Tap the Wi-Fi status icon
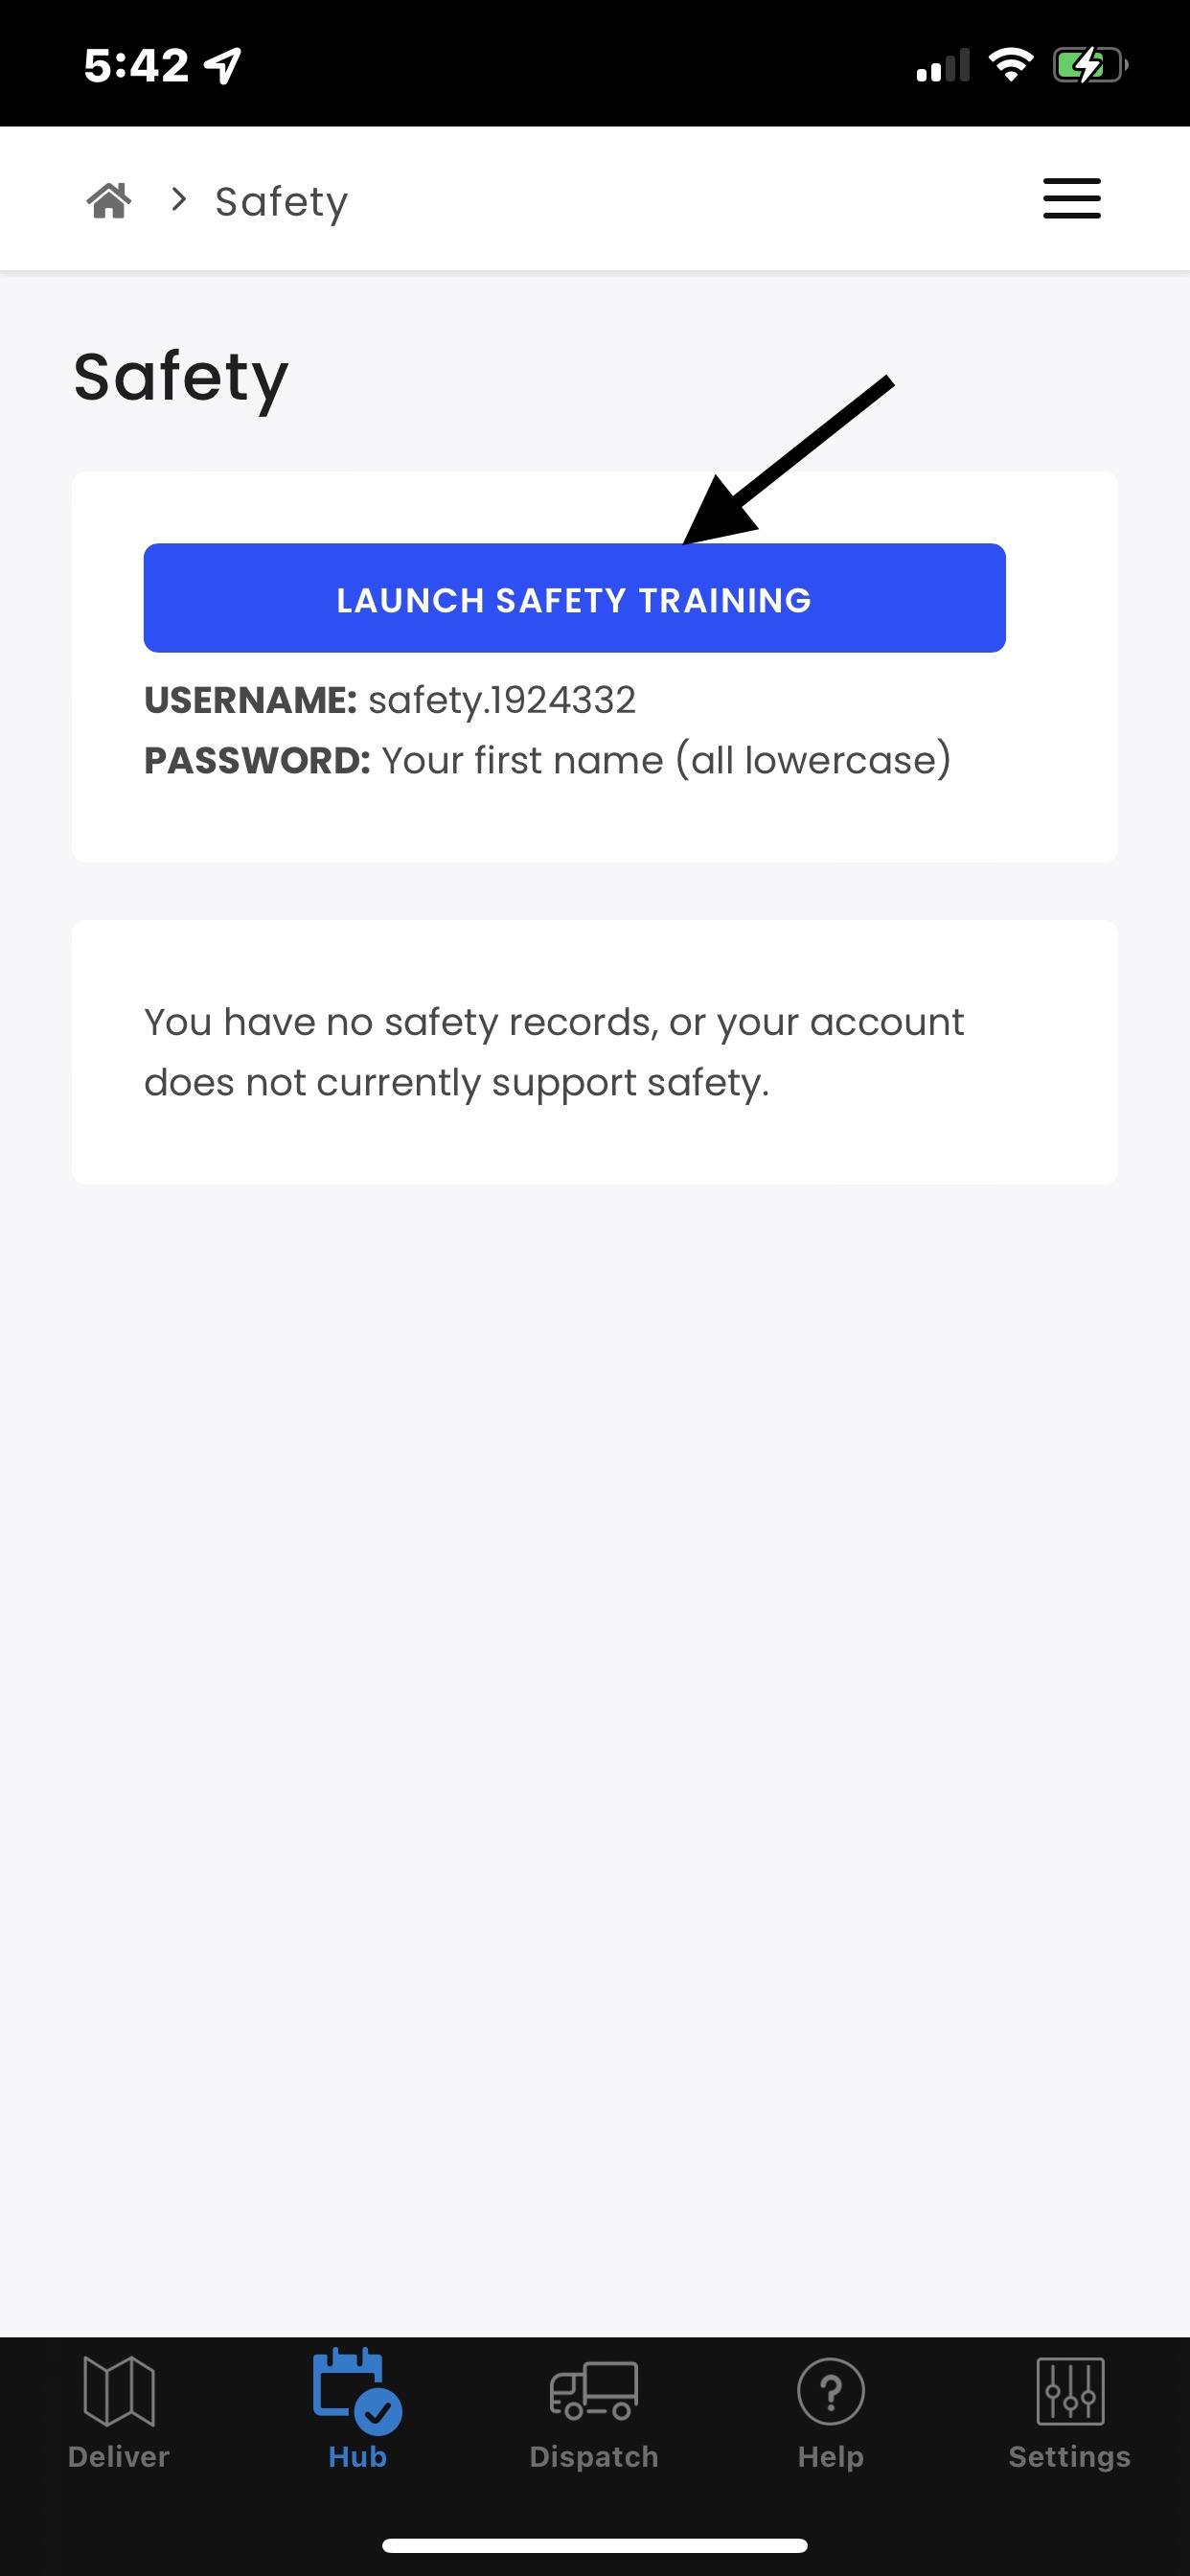 point(1010,65)
